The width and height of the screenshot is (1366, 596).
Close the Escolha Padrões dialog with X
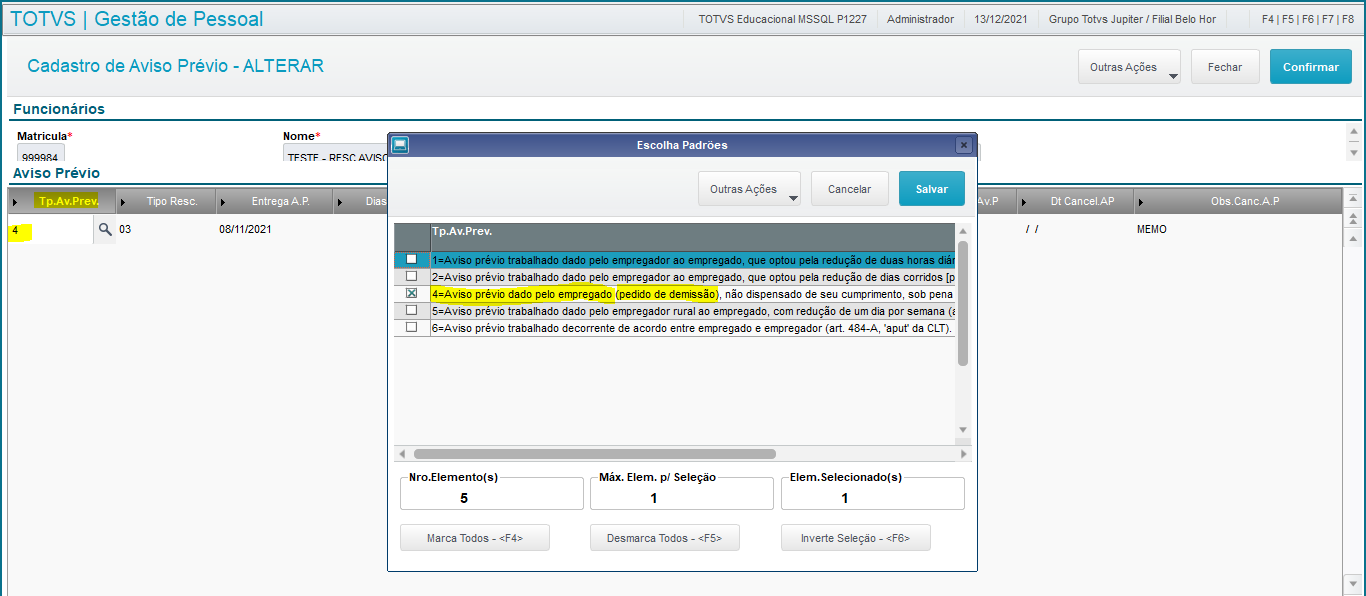coord(964,145)
